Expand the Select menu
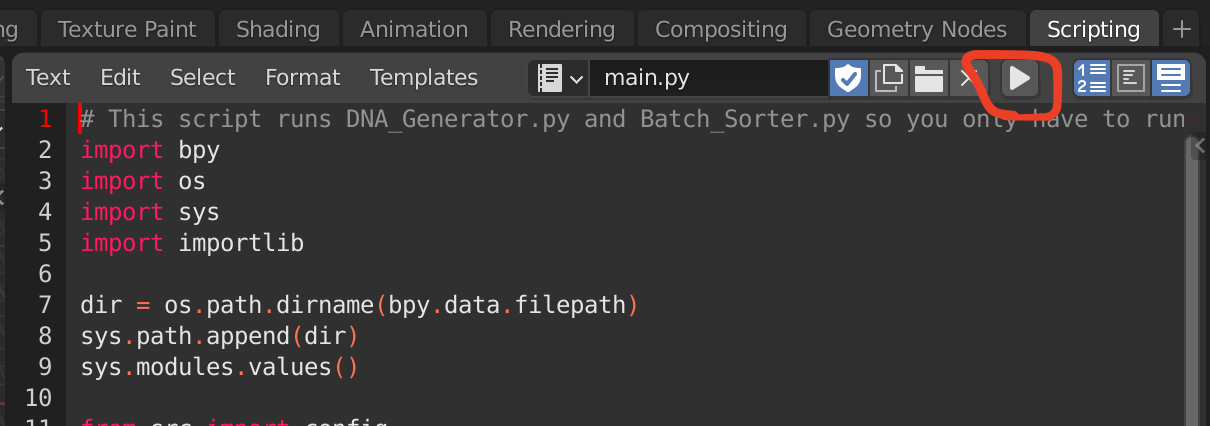 [x=202, y=77]
